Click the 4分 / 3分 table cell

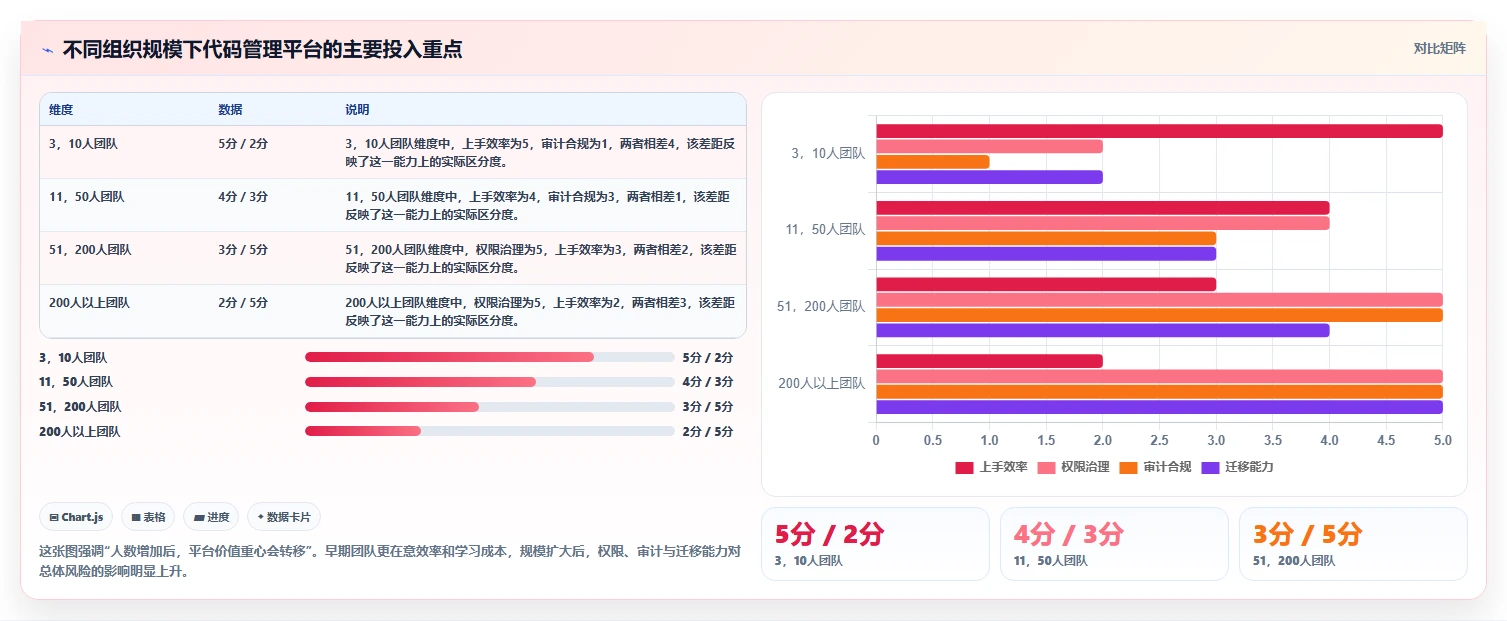pyautogui.click(x=272, y=205)
